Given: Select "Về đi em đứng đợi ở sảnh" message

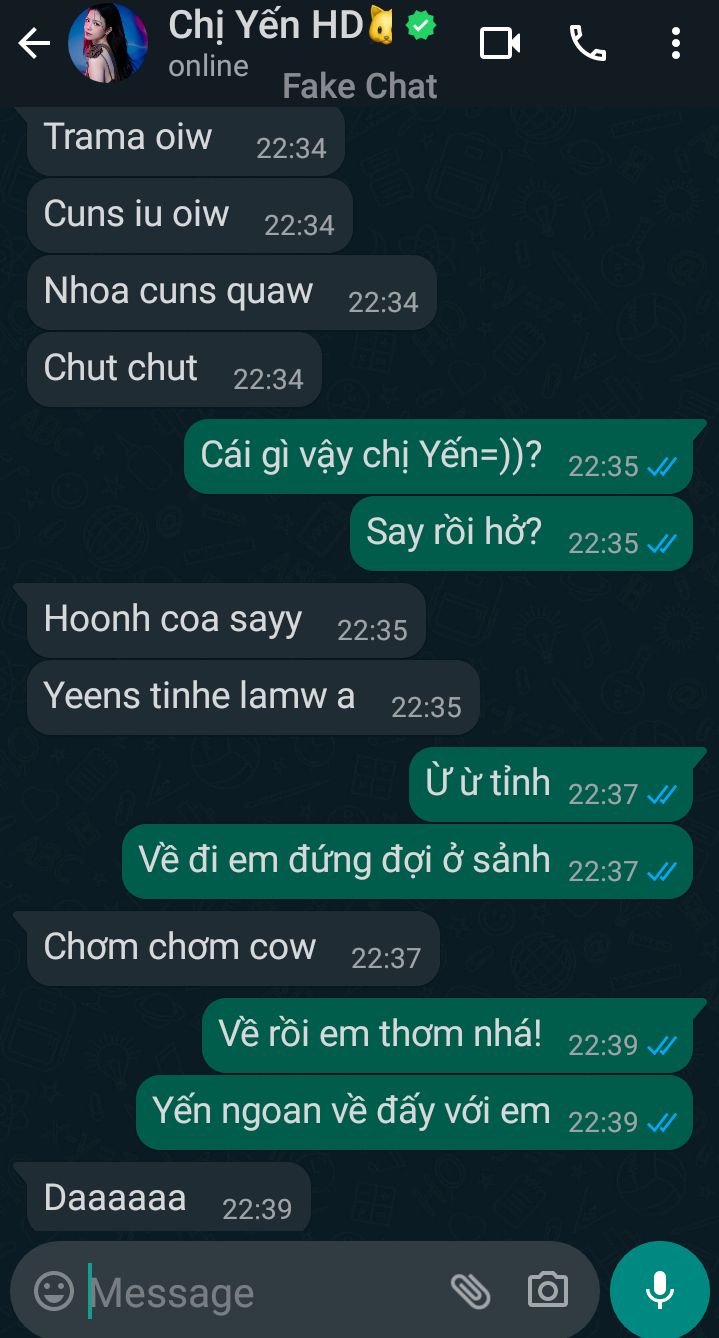Looking at the screenshot, I should click(408, 861).
